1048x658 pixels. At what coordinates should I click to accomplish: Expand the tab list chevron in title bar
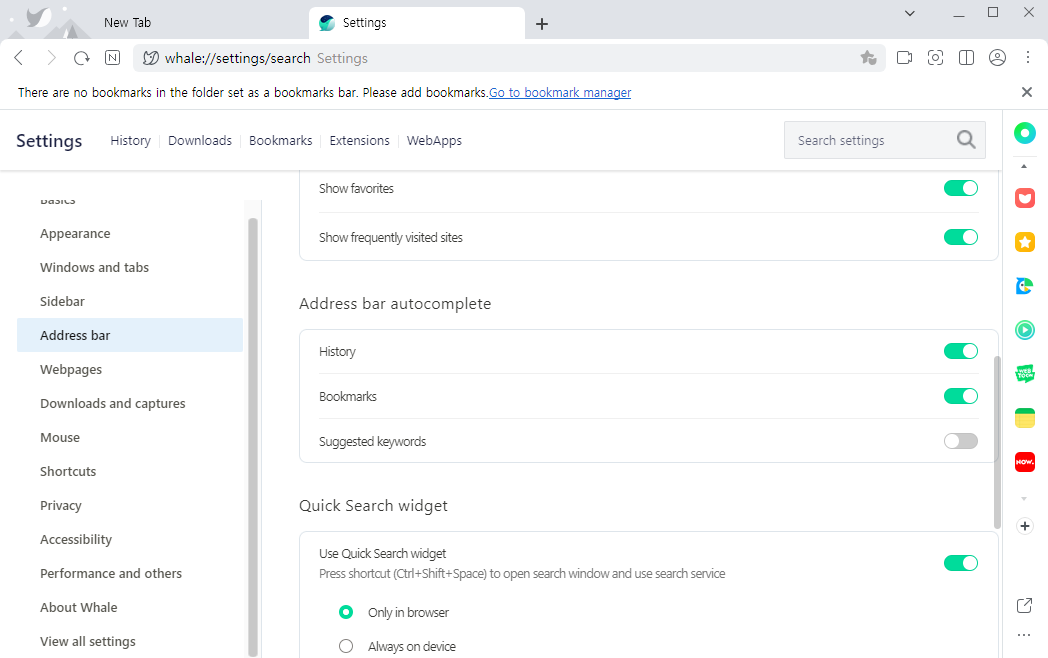click(x=909, y=13)
